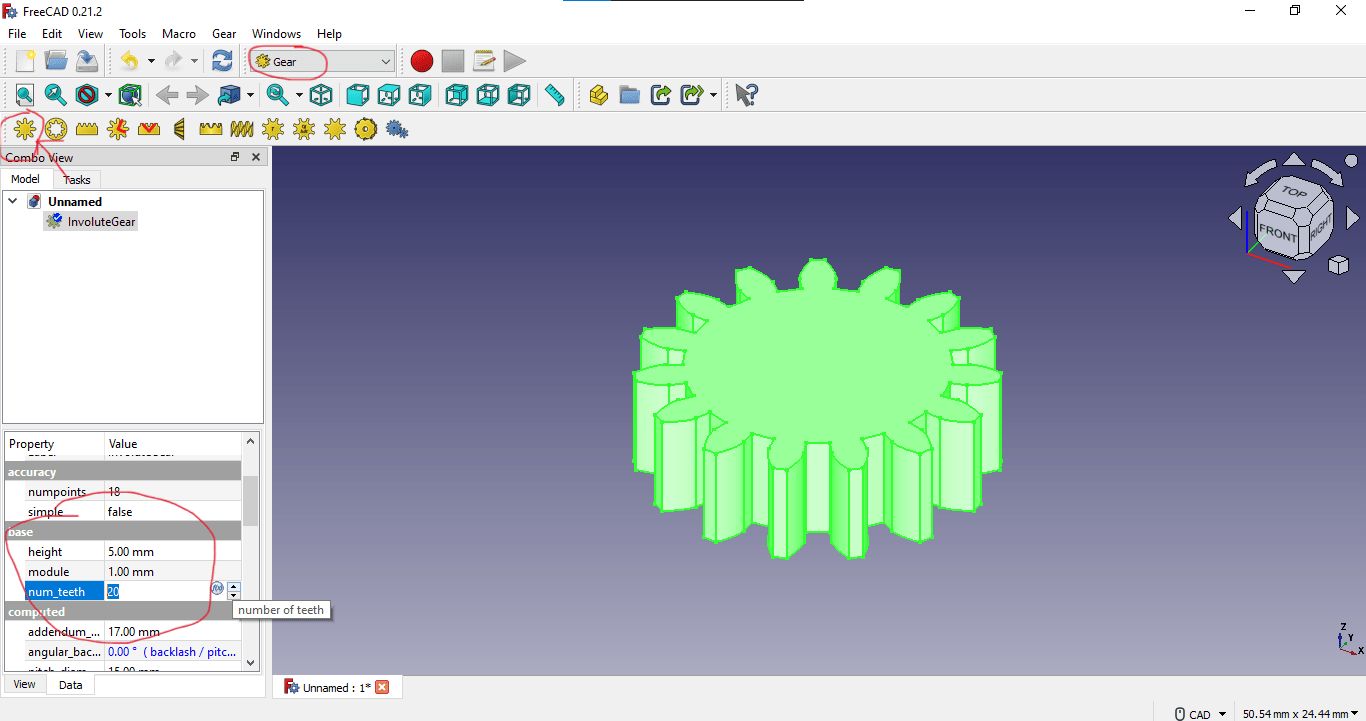Open CAD navigation style menu
1366x721 pixels.
click(1200, 714)
